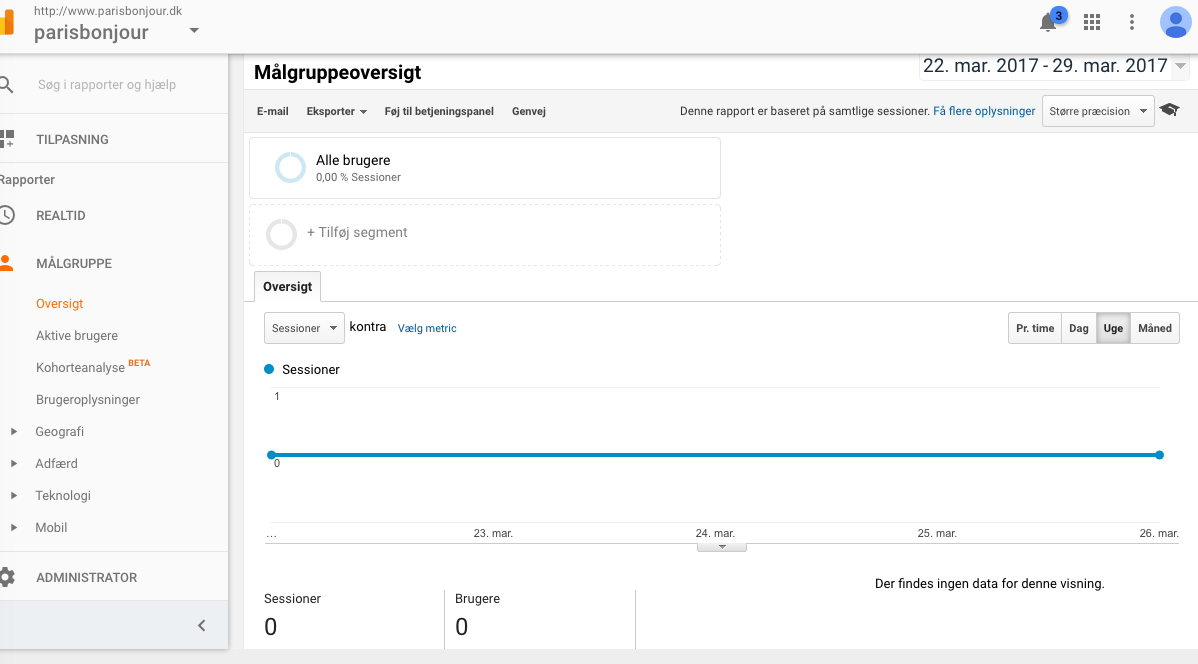
Task: Click the Tilpasning dashboard icon
Action: [x=7, y=139]
